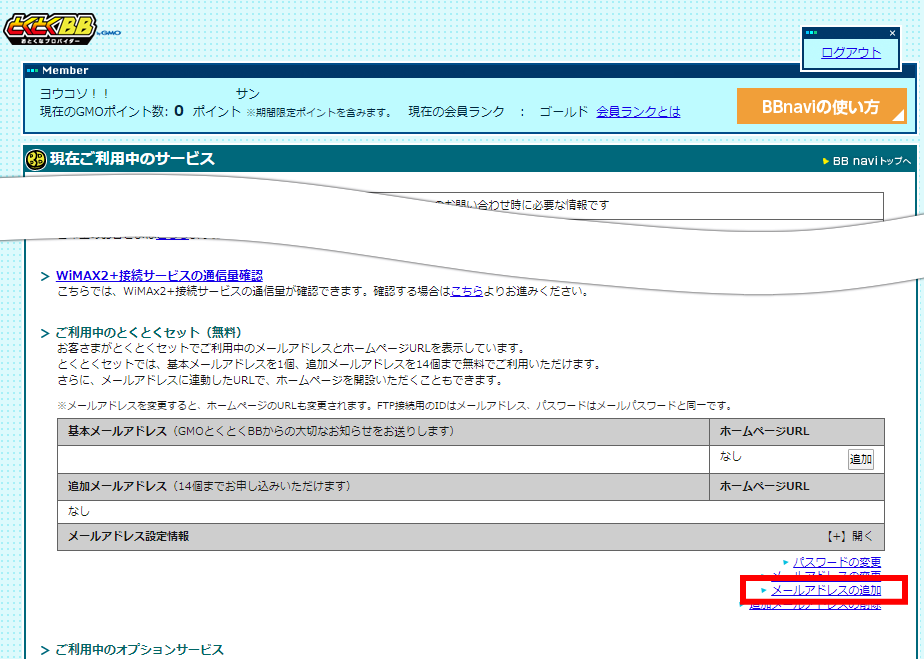The image size is (924, 659).
Task: Click the triangle bullet beside メールアドレスの追加
Action: 763,590
